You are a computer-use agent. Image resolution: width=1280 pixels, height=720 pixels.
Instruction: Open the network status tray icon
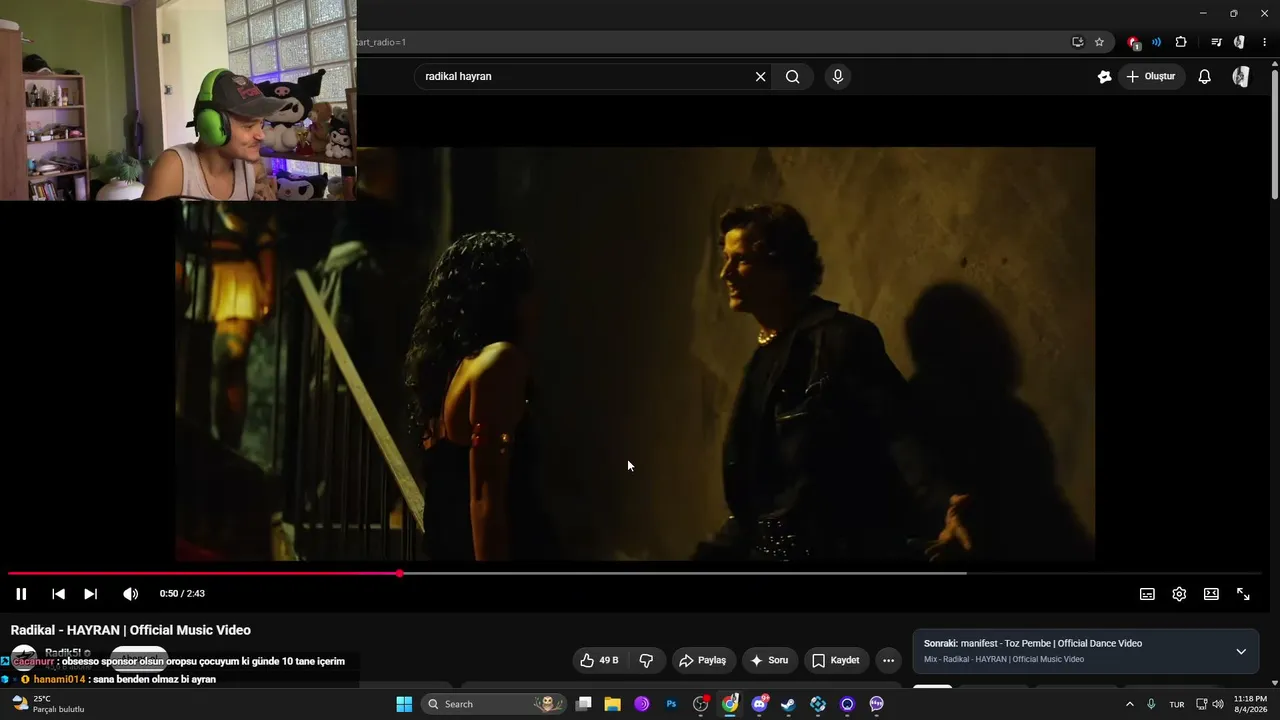[1202, 704]
